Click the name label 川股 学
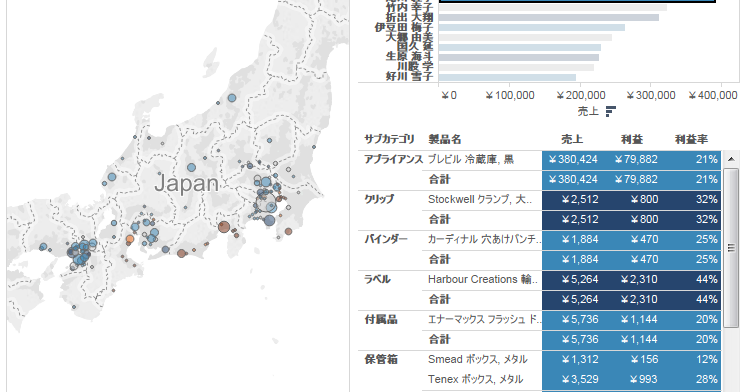The height and width of the screenshot is (392, 746). (414, 67)
